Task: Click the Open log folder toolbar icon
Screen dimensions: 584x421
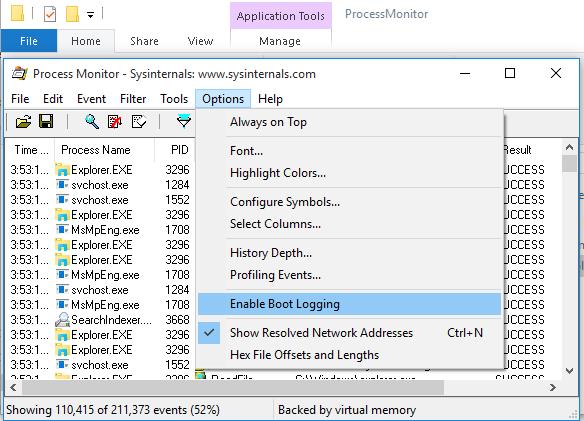Action: 23,121
